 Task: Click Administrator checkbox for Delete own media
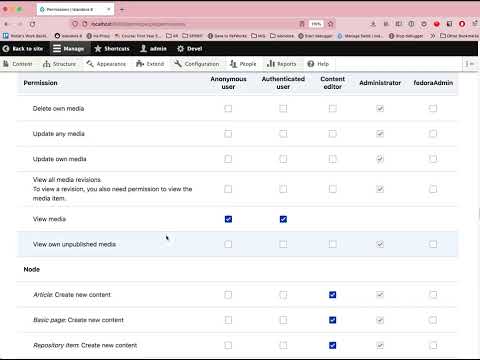click(x=380, y=108)
